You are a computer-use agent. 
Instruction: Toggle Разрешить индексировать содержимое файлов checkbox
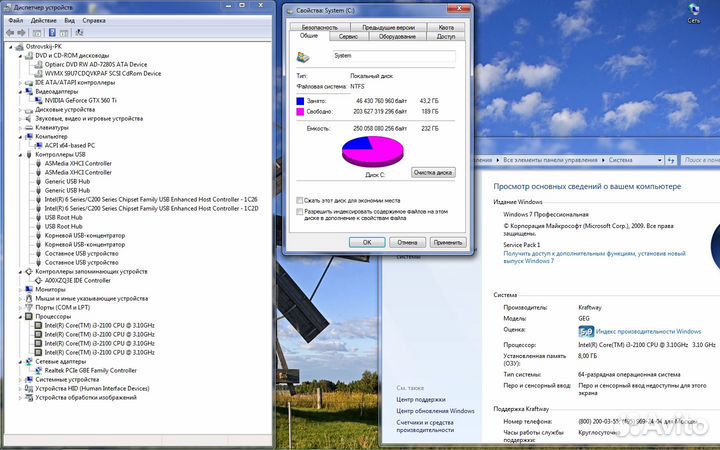pos(300,212)
